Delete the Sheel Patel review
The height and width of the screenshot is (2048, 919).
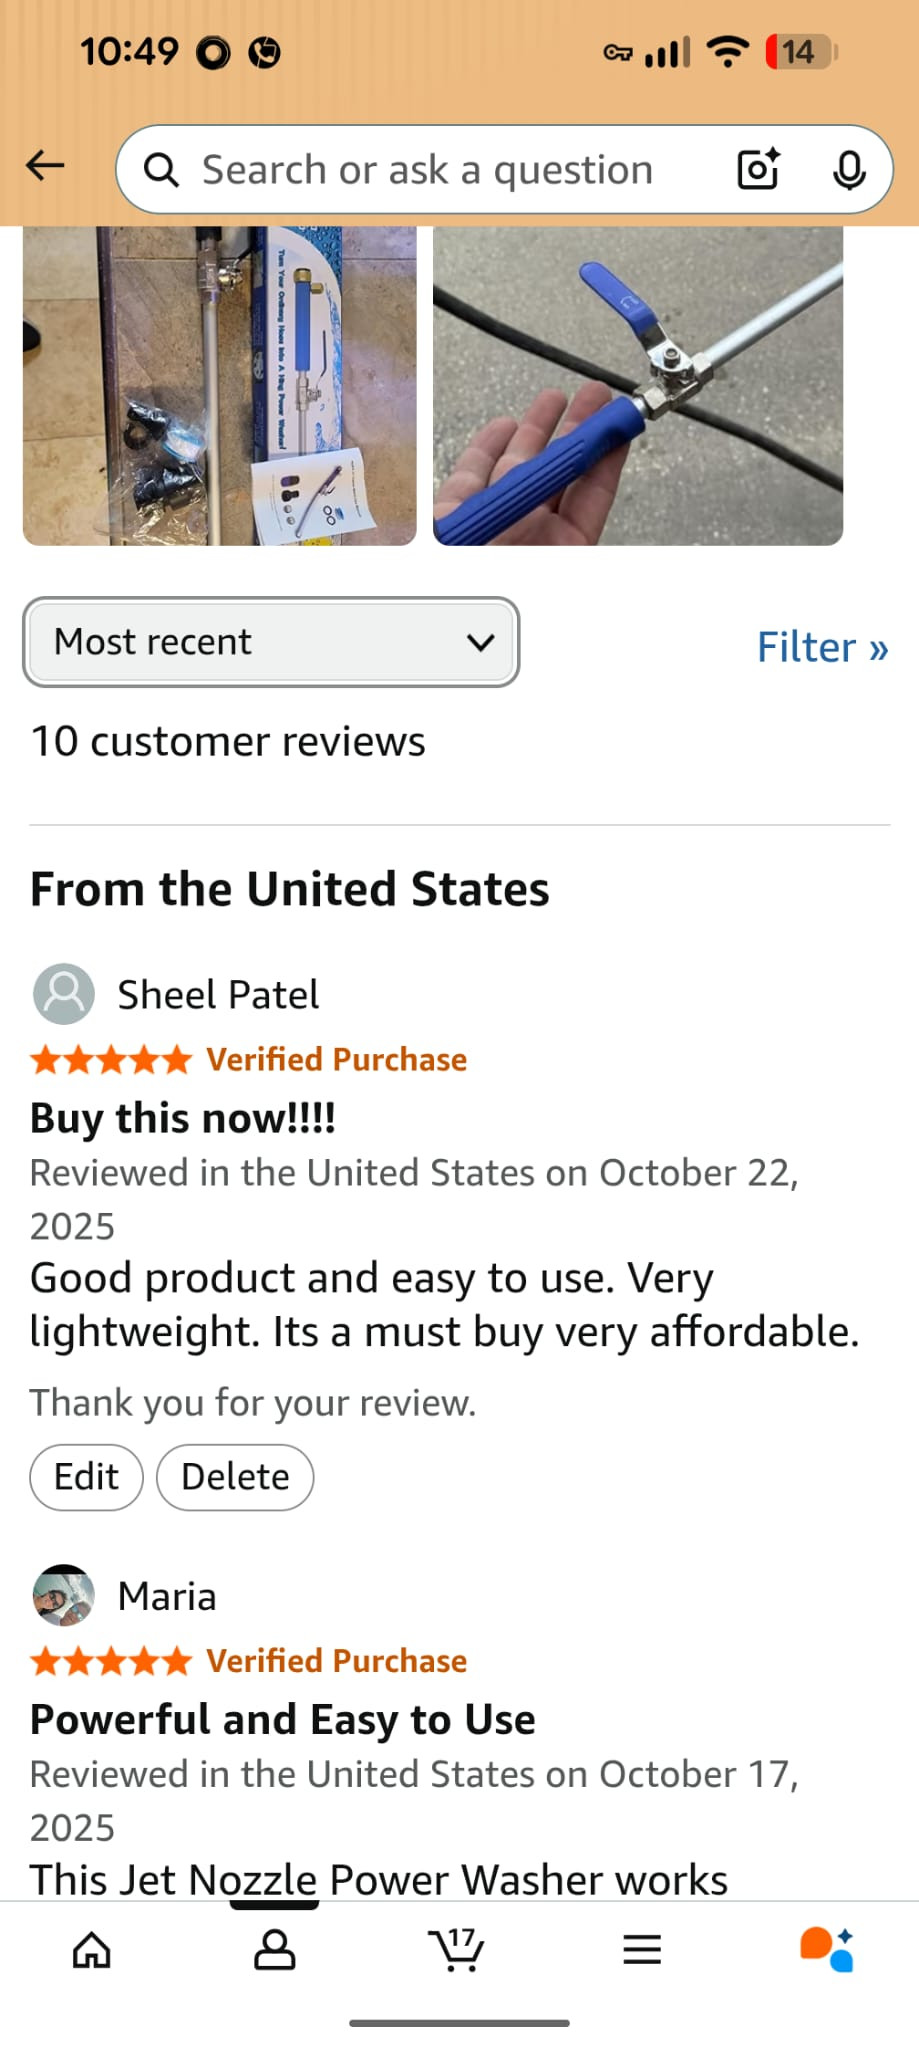[x=235, y=1477]
